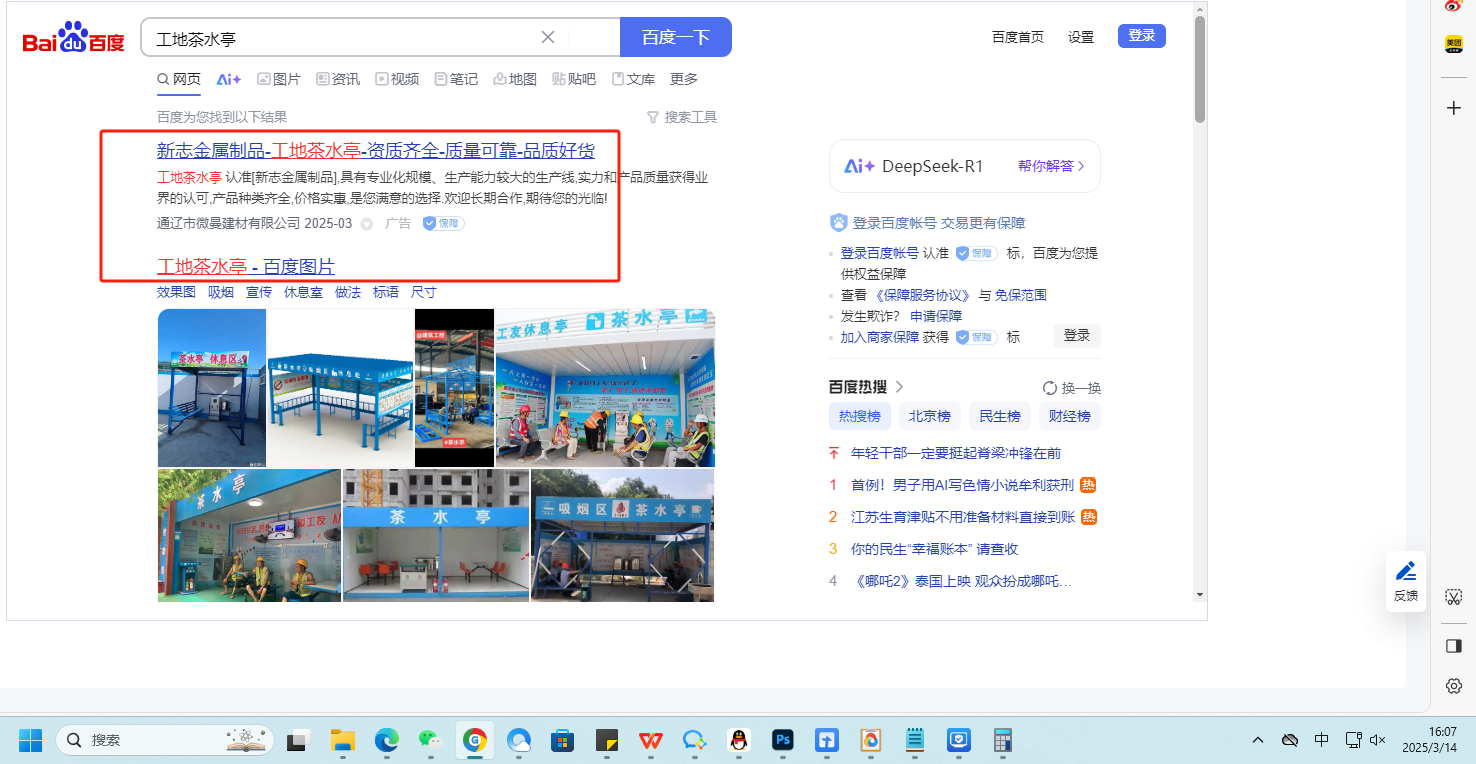1476x764 pixels.
Task: Switch to the 图片 tab
Action: tap(279, 79)
